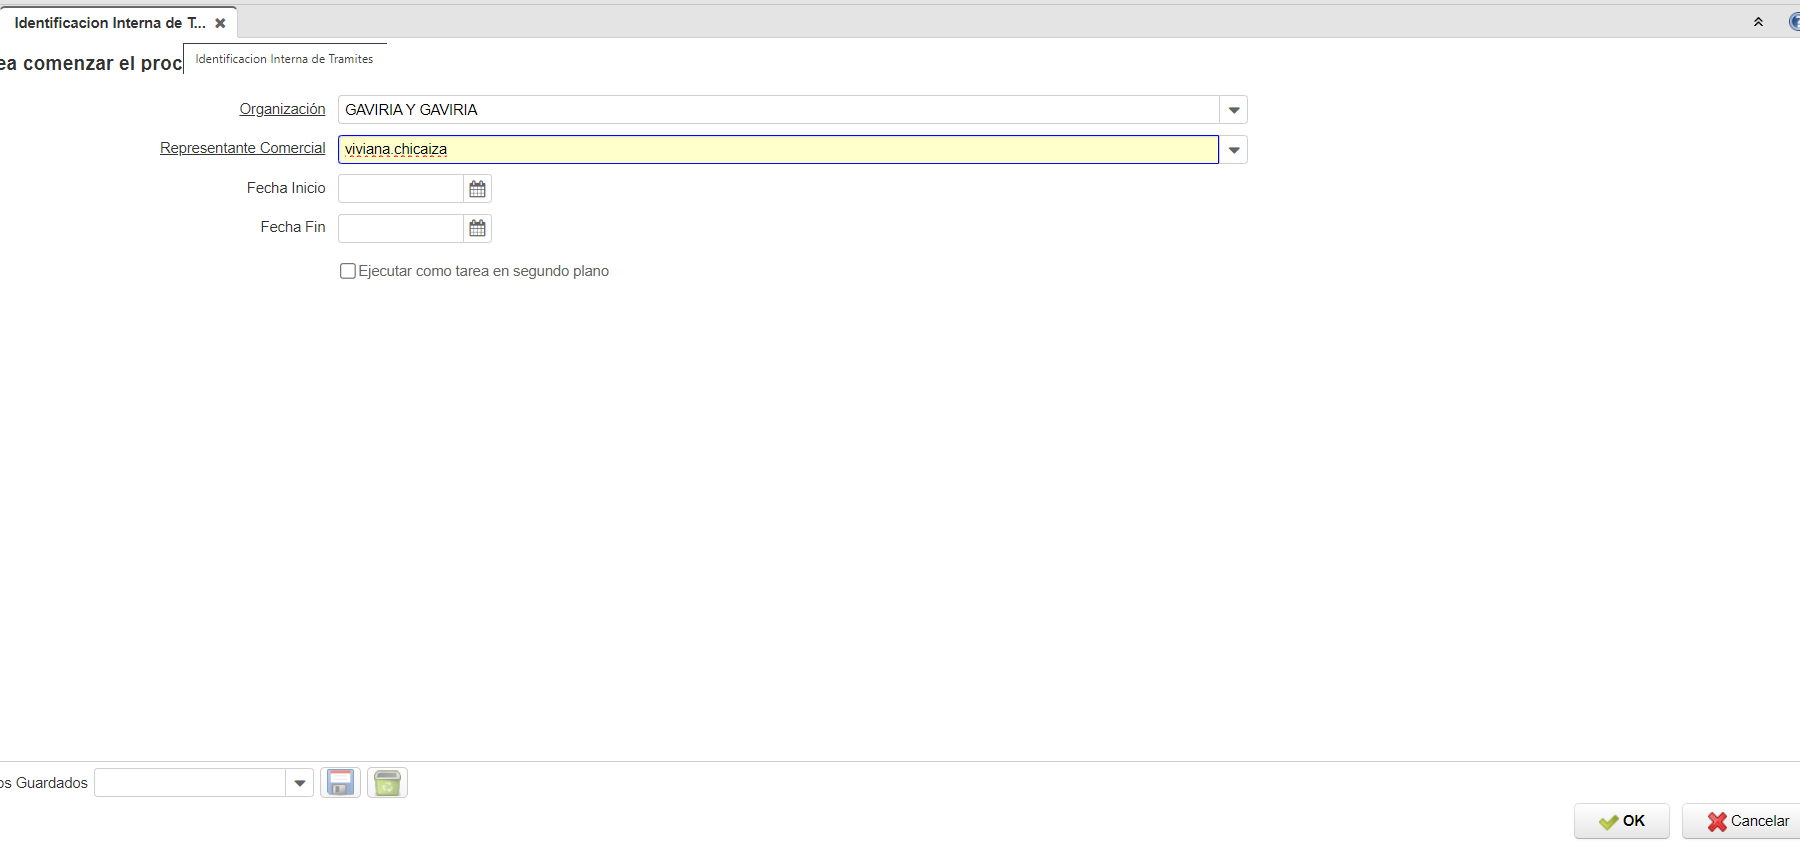Select the Identificacion Interna de T... tab
The width and height of the screenshot is (1800, 842).
pyautogui.click(x=110, y=23)
